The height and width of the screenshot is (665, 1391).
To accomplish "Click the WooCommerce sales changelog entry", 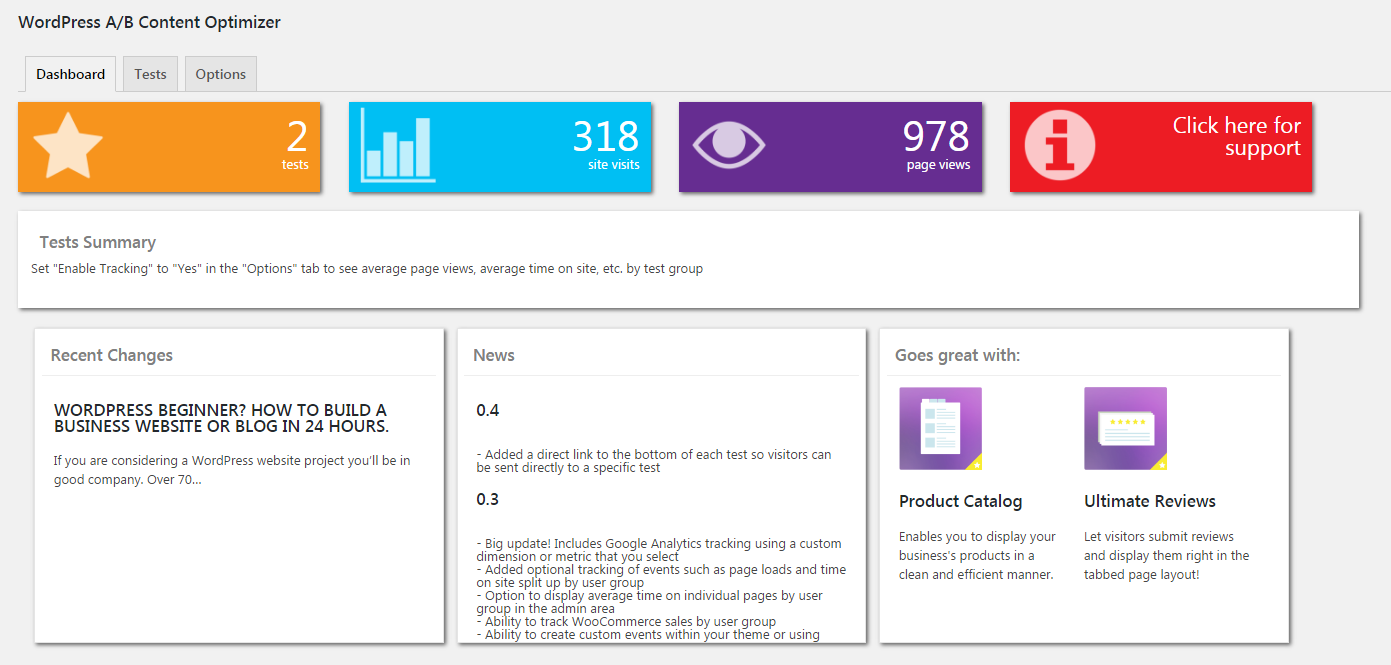I will (x=626, y=622).
